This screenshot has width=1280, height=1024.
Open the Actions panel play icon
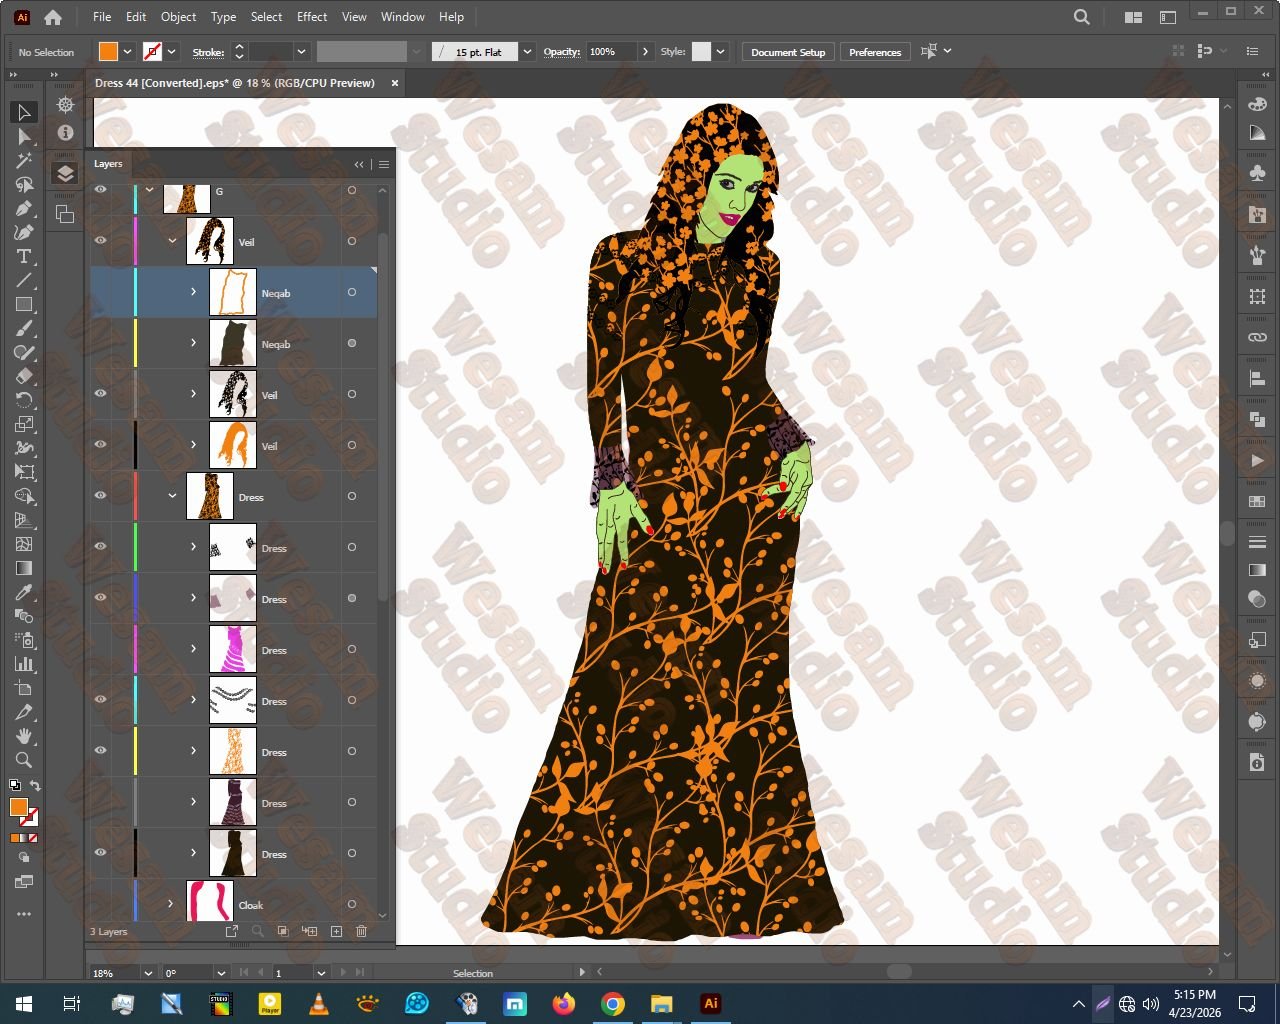tap(1258, 460)
